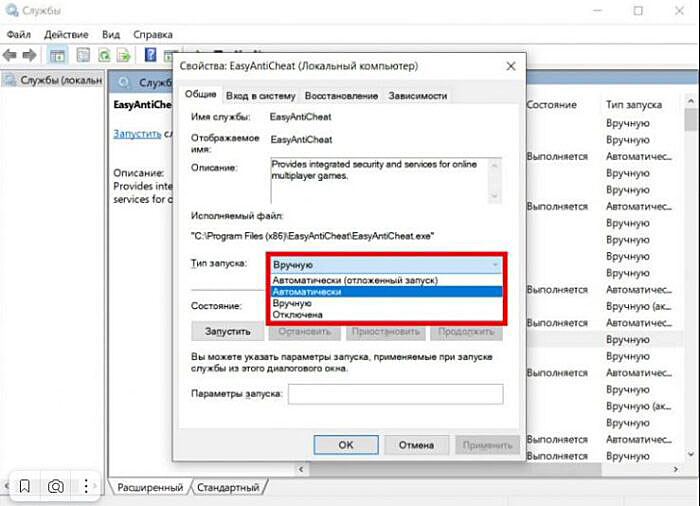Switch to the 'Вход в систему' tab
The width and height of the screenshot is (700, 506).
coord(260,96)
